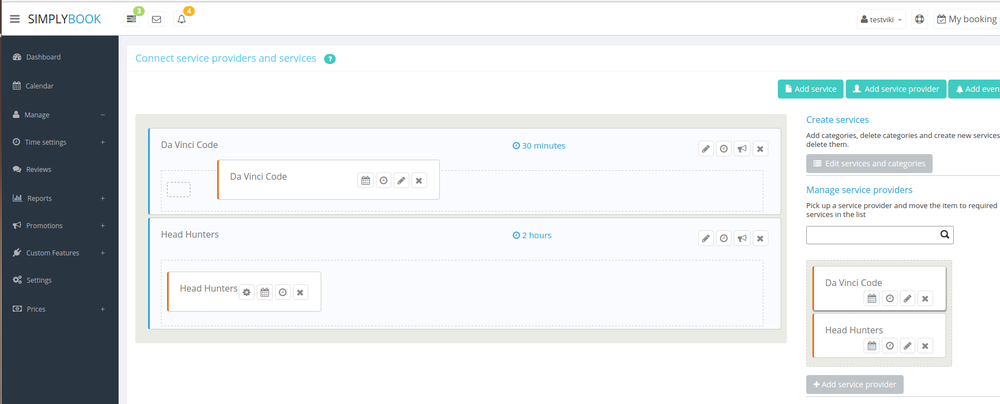Click the hamburger menu icon beside the SimplyBook logo
Image resolution: width=1000 pixels, height=404 pixels.
[x=15, y=19]
